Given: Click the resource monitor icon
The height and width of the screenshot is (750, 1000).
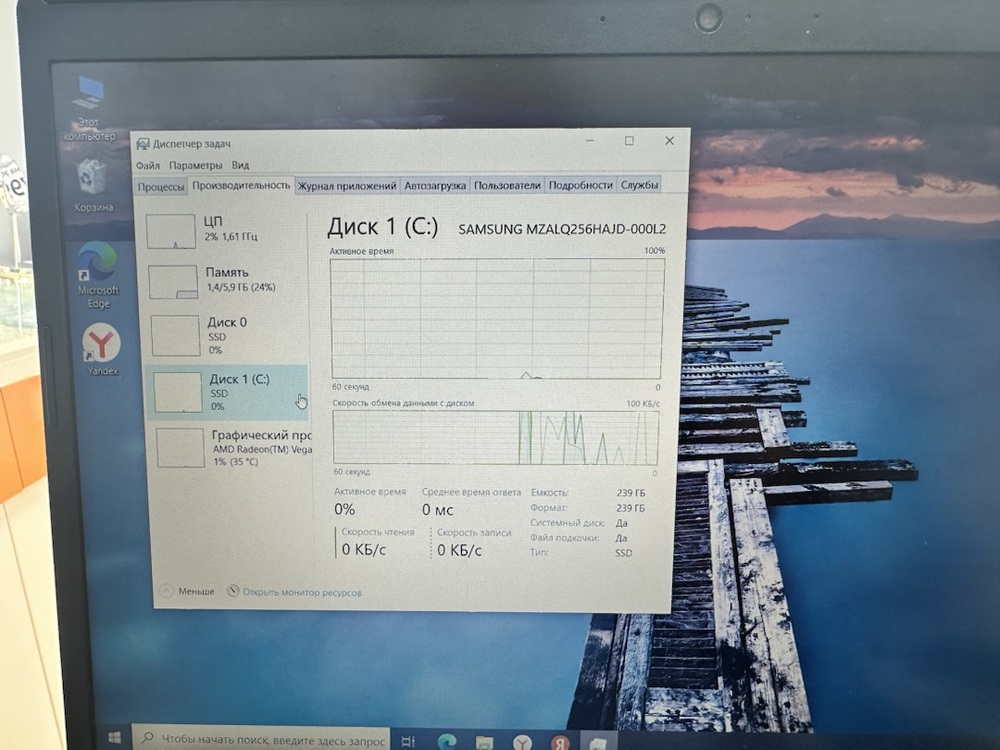Looking at the screenshot, I should coord(233,591).
